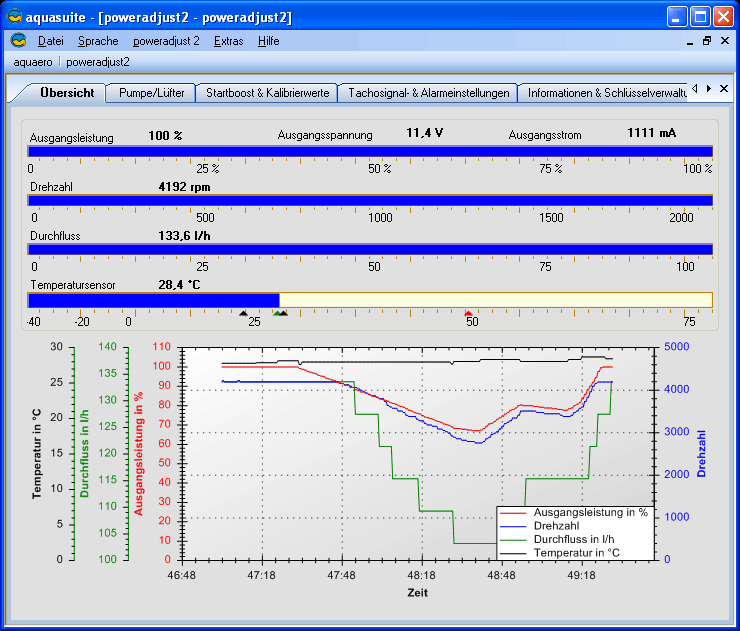Select the aquaero device button
Image resolution: width=740 pixels, height=631 pixels.
(x=33, y=62)
